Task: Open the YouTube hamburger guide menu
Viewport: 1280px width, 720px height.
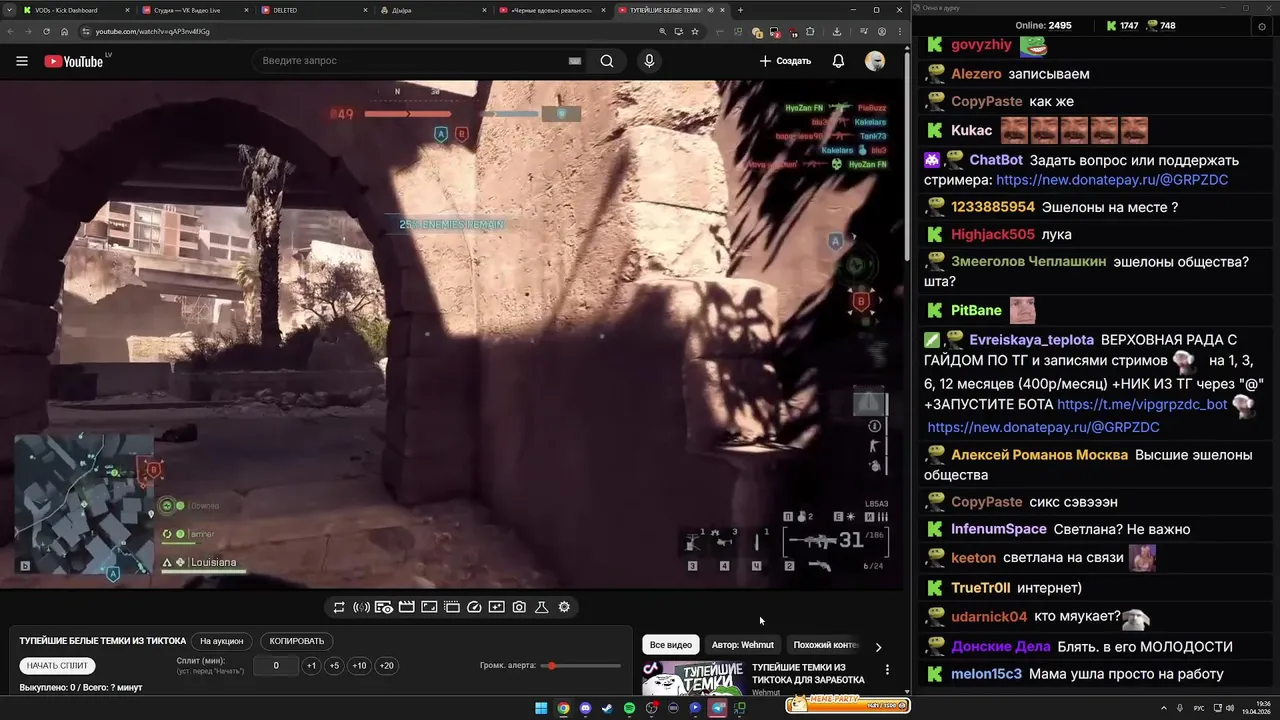Action: 22,61
